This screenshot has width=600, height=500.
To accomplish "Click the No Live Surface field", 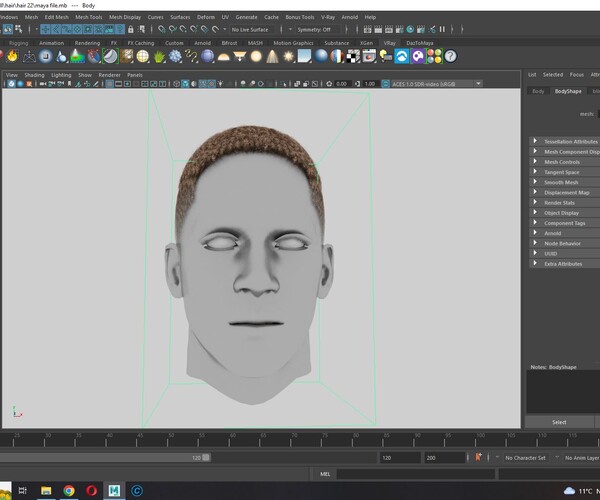I will [x=254, y=29].
